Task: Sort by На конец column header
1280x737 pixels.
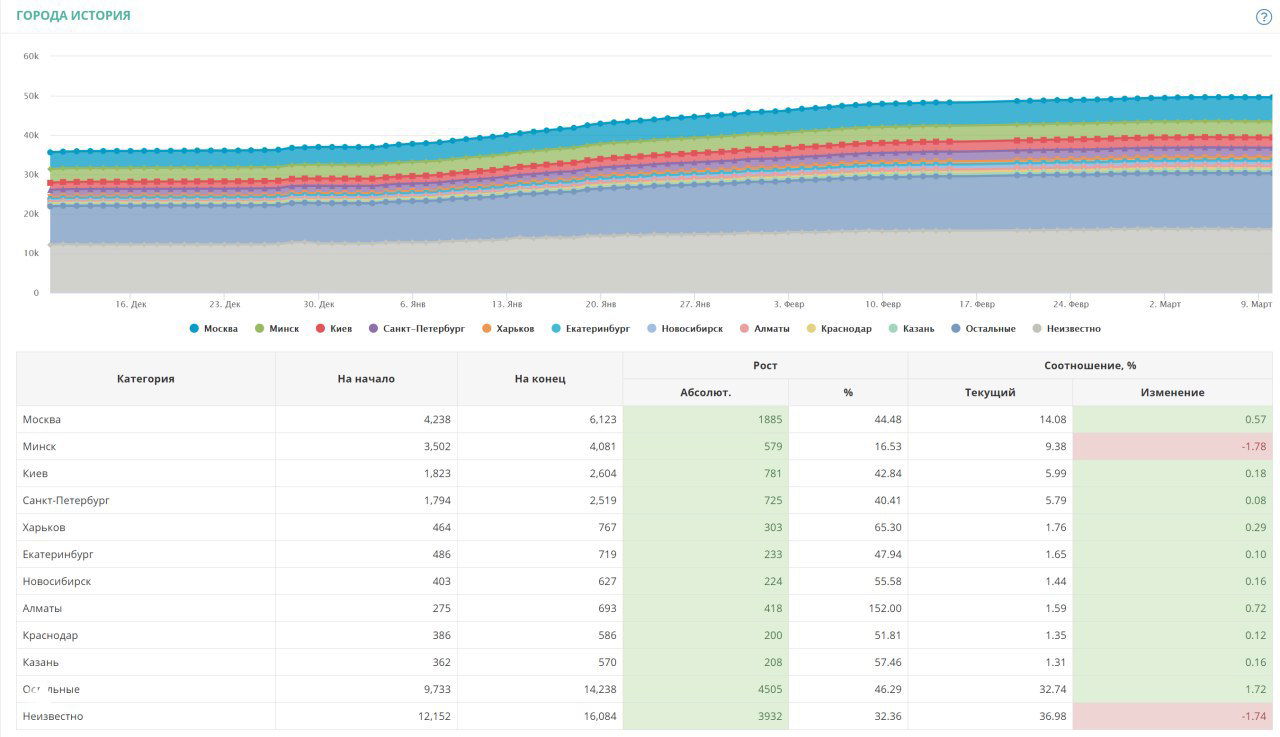Action: coord(540,379)
